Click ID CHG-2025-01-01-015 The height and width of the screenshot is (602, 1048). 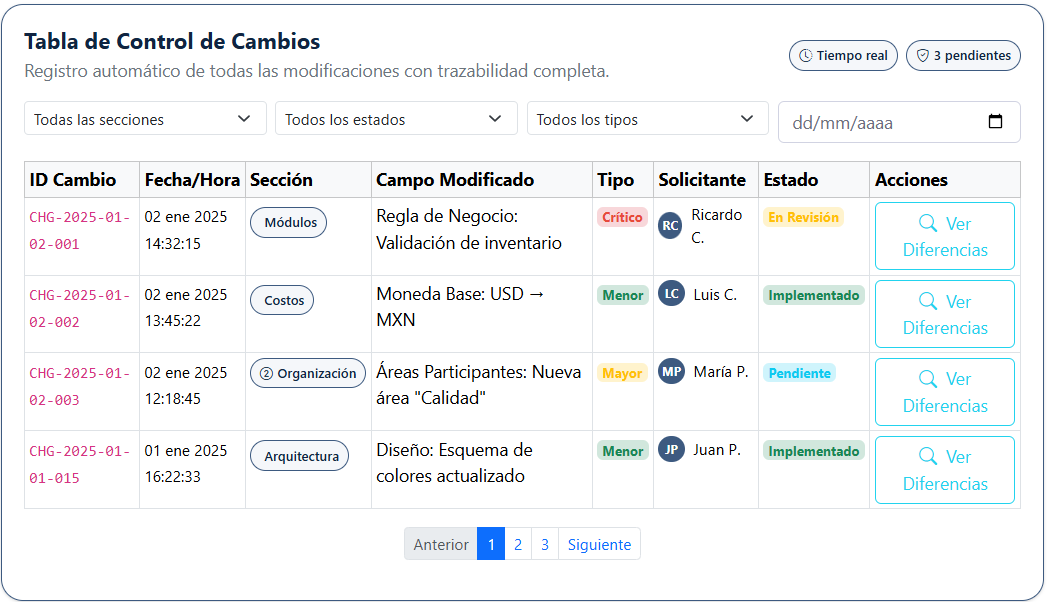(x=80, y=464)
